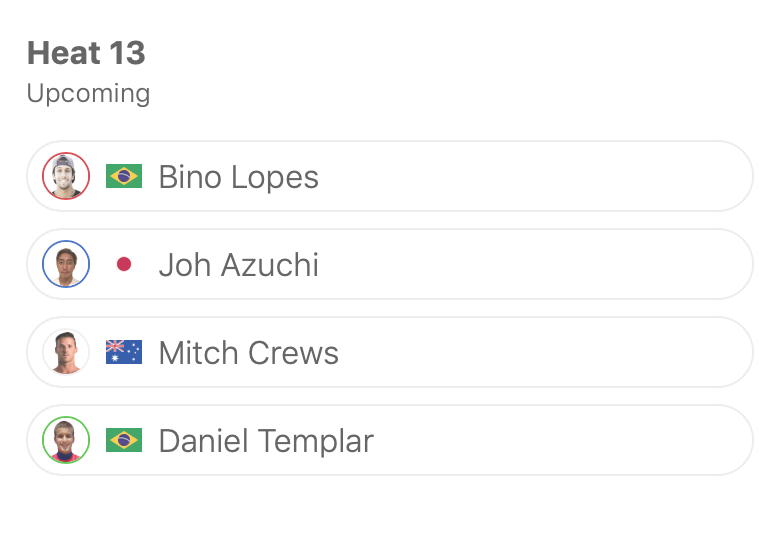
Task: Click Brazil flag next to Daniel Templar
Action: 124,440
